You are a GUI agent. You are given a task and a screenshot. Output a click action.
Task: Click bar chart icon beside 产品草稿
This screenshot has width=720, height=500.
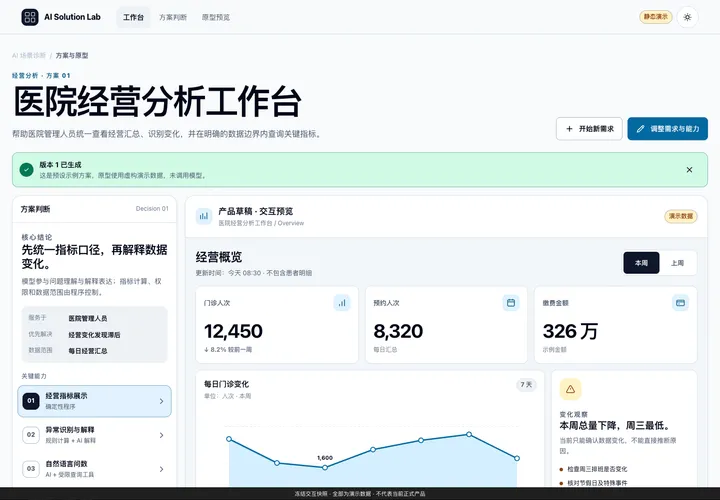coord(204,216)
